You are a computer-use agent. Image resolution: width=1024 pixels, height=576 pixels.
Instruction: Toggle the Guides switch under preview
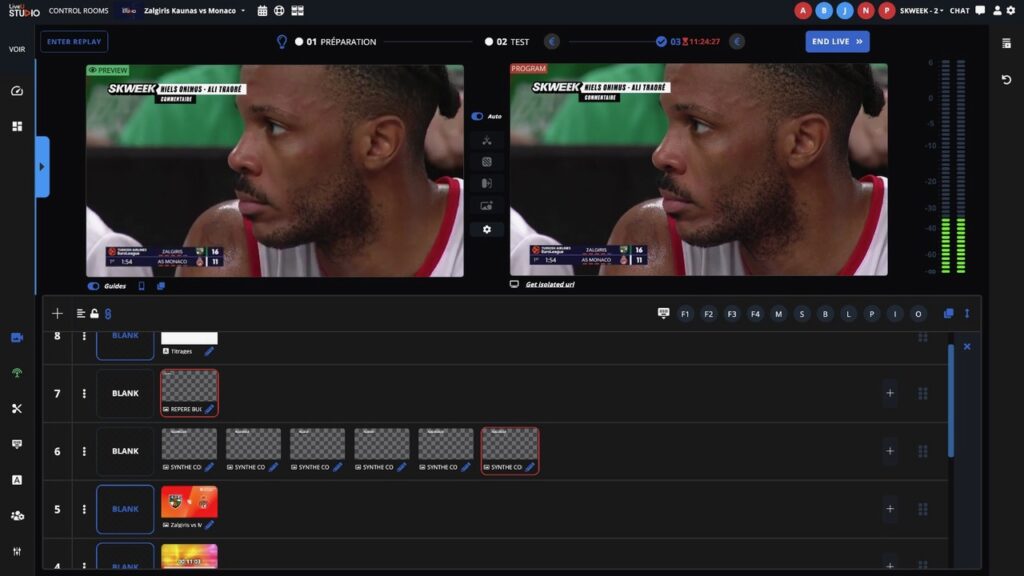[x=94, y=286]
